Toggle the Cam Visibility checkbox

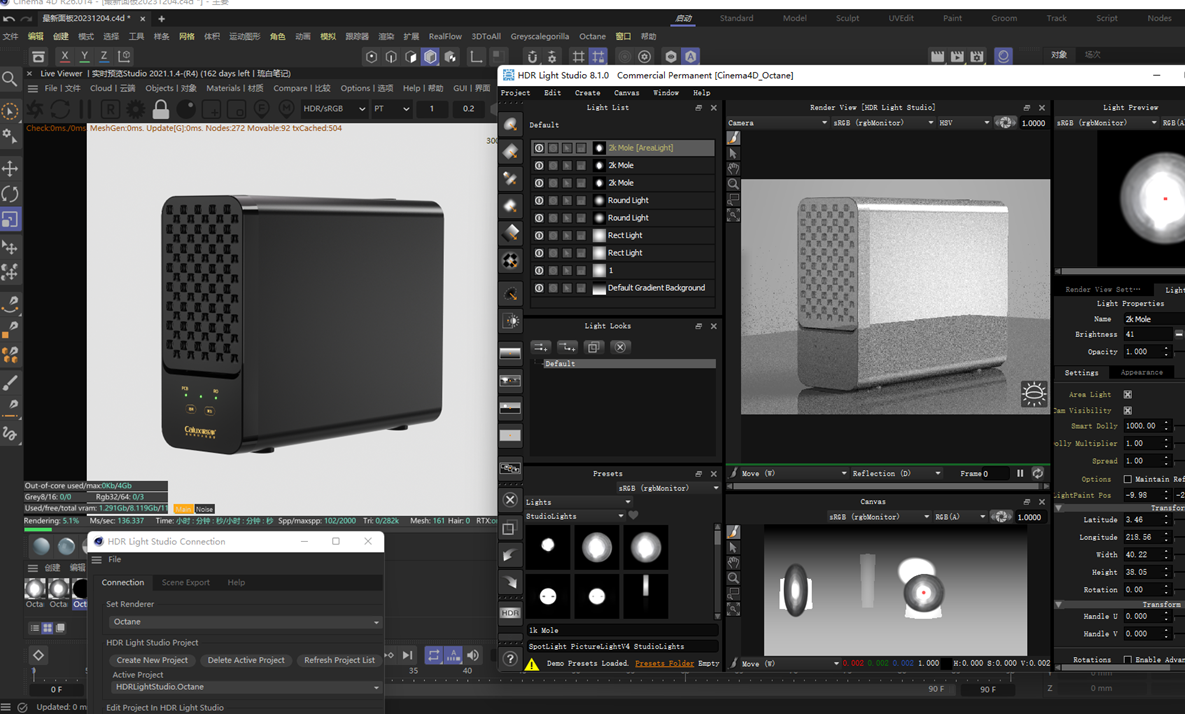point(1128,410)
